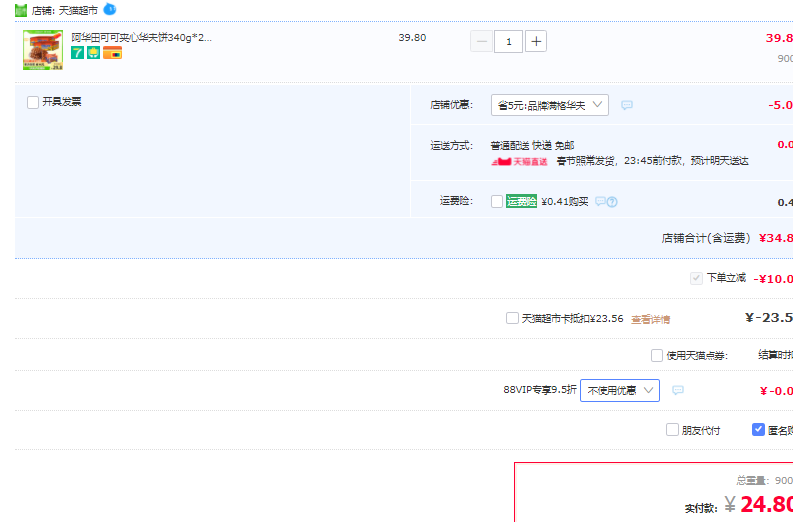This screenshot has width=793, height=522.
Task: Click the text 普通配送 快递 免邮
Action: click(533, 146)
